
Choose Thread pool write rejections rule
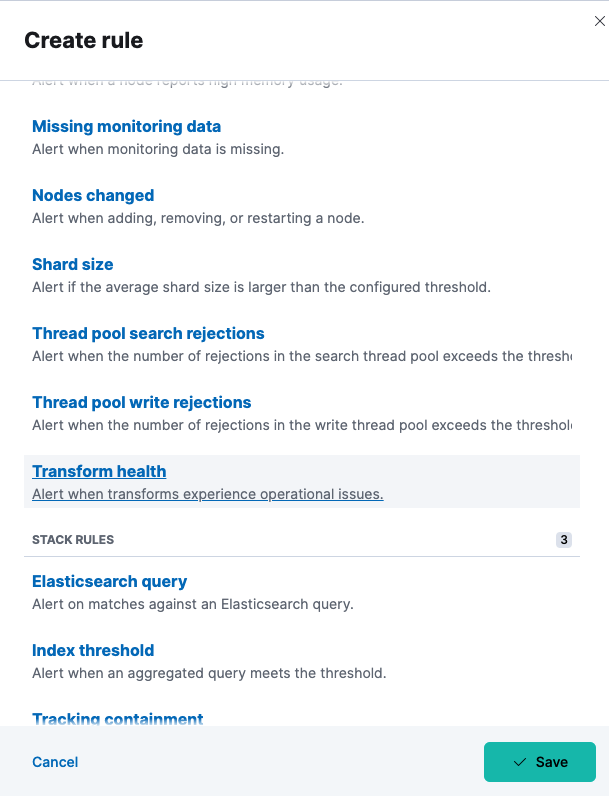141,403
